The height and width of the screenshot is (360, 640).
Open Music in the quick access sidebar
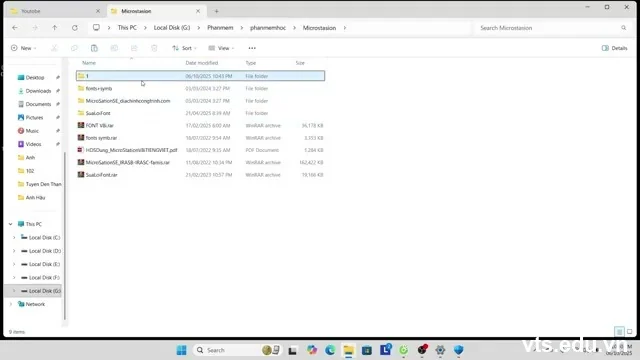coord(32,131)
